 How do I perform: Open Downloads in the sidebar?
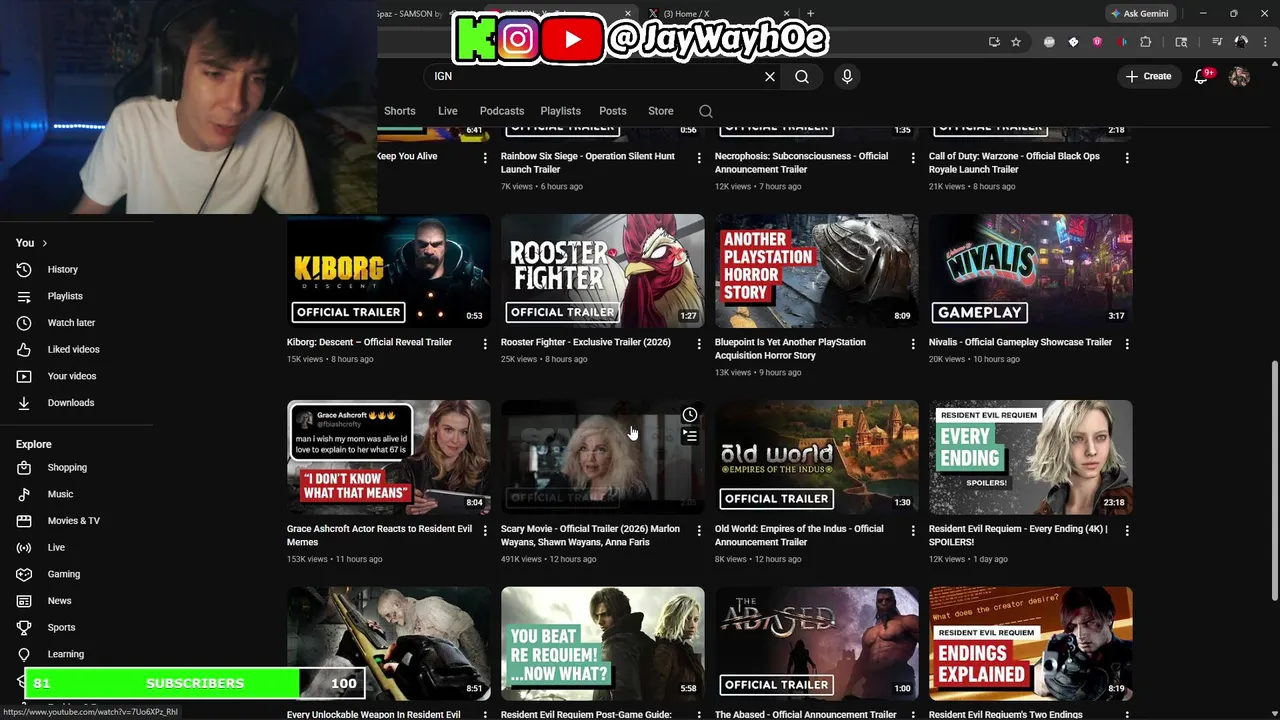click(71, 403)
